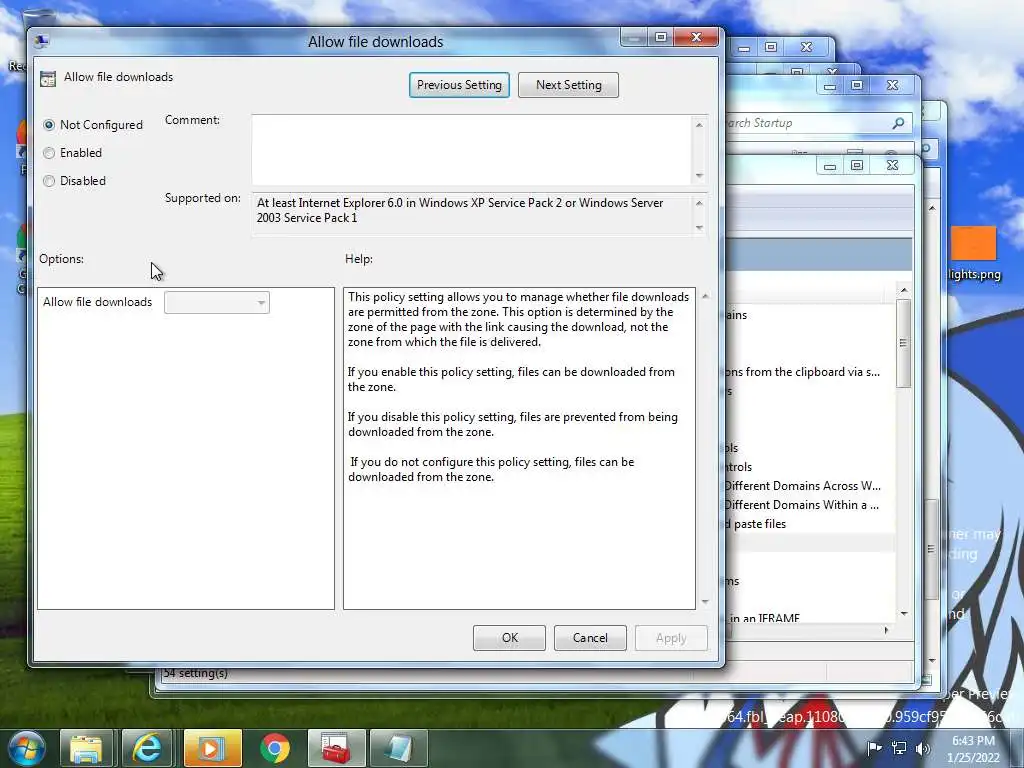
Task: Go to Next Setting
Action: 568,85
